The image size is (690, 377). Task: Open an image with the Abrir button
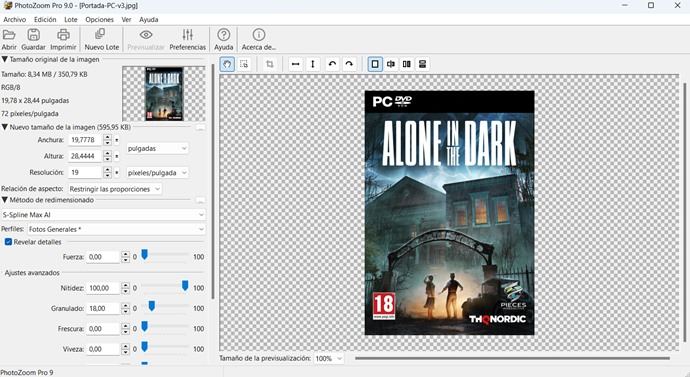9,39
